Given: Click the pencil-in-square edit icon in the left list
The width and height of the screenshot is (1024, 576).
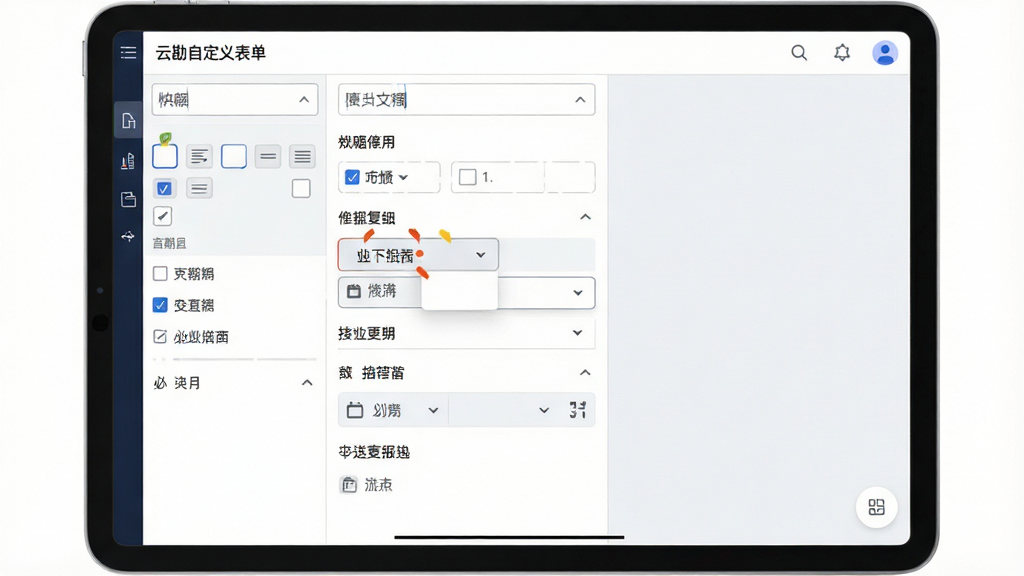Looking at the screenshot, I should 160,337.
